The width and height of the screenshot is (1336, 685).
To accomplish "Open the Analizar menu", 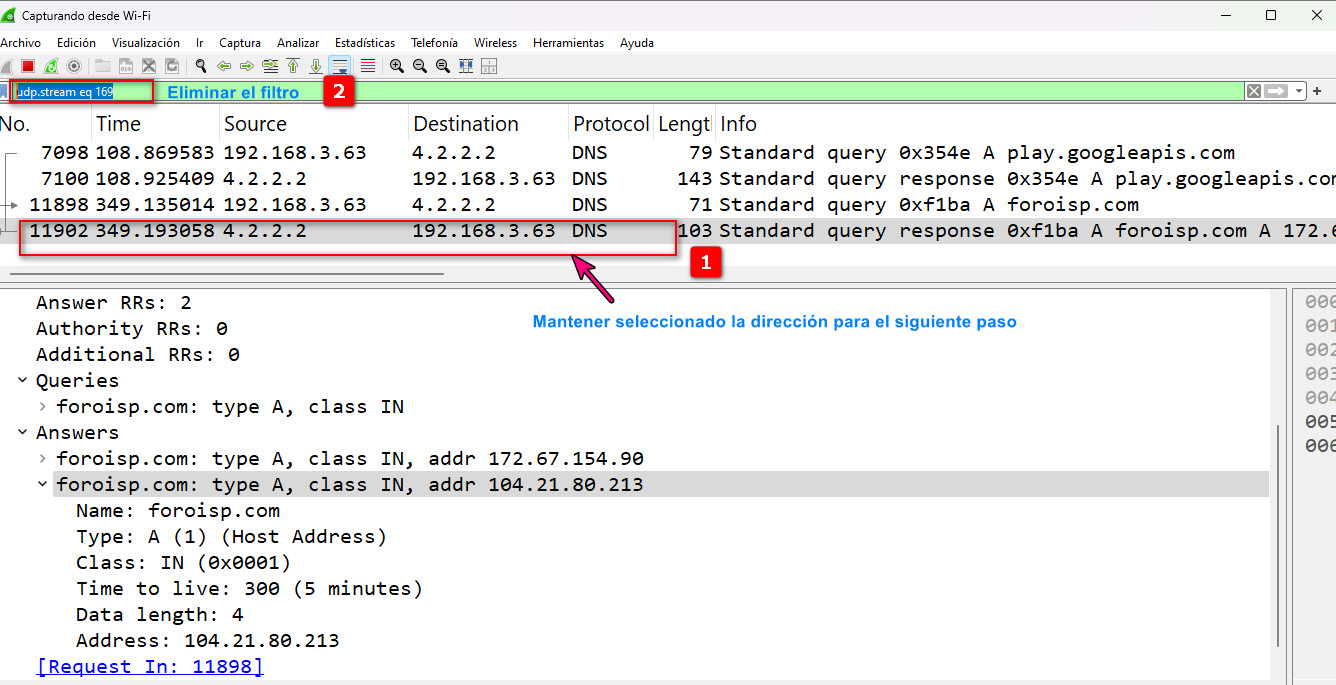I will tap(298, 43).
